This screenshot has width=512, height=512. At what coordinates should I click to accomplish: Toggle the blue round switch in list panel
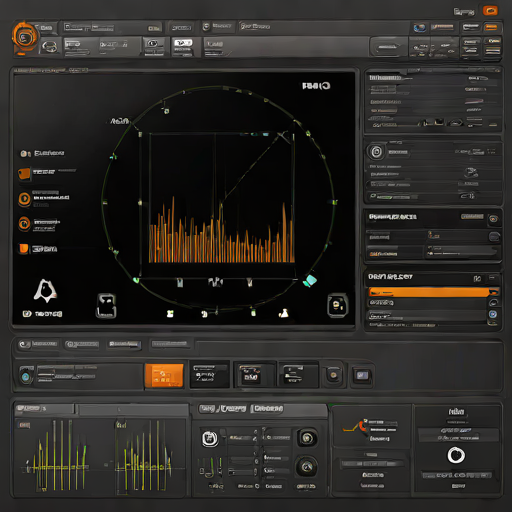[493, 314]
